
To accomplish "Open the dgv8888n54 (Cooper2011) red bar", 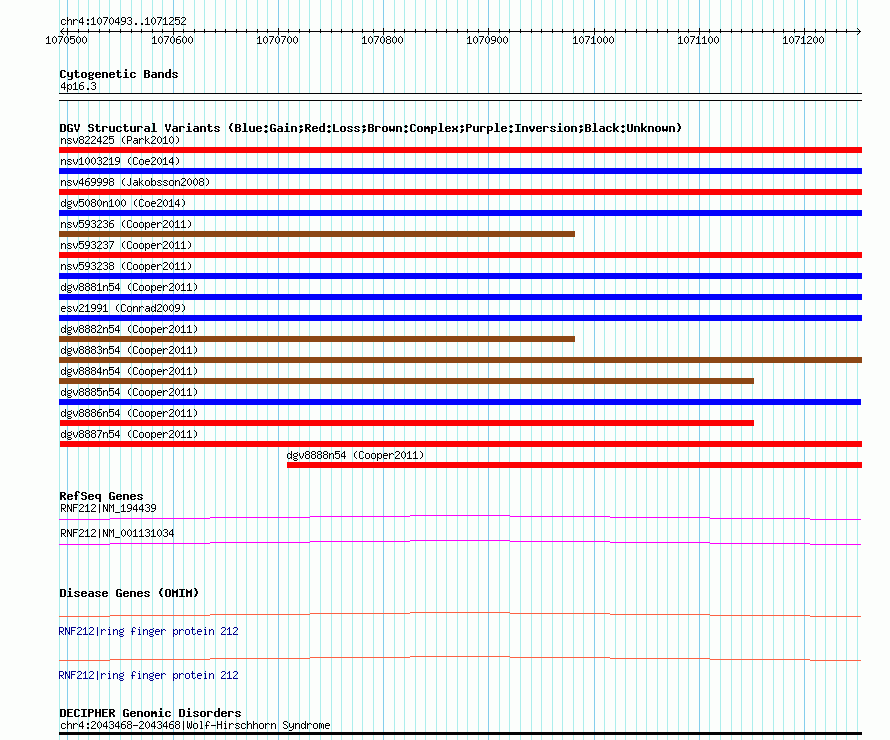I will point(574,465).
